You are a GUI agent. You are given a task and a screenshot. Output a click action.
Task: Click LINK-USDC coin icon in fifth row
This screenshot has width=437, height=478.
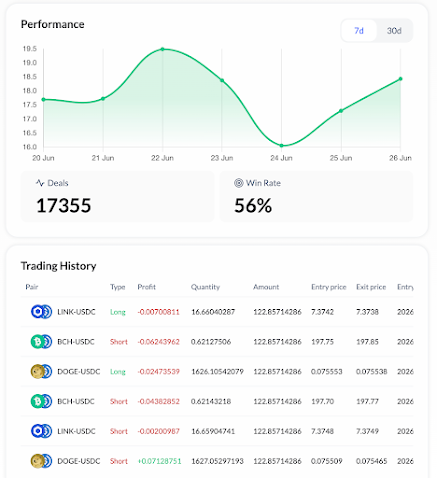[41, 431]
